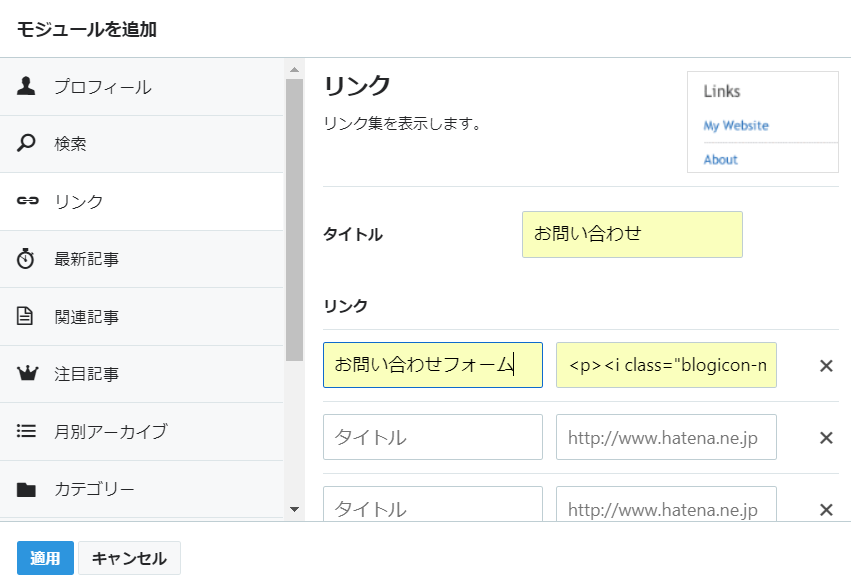Click the stopwatch icon for latest articles
The width and height of the screenshot is (851, 581).
coord(27,260)
